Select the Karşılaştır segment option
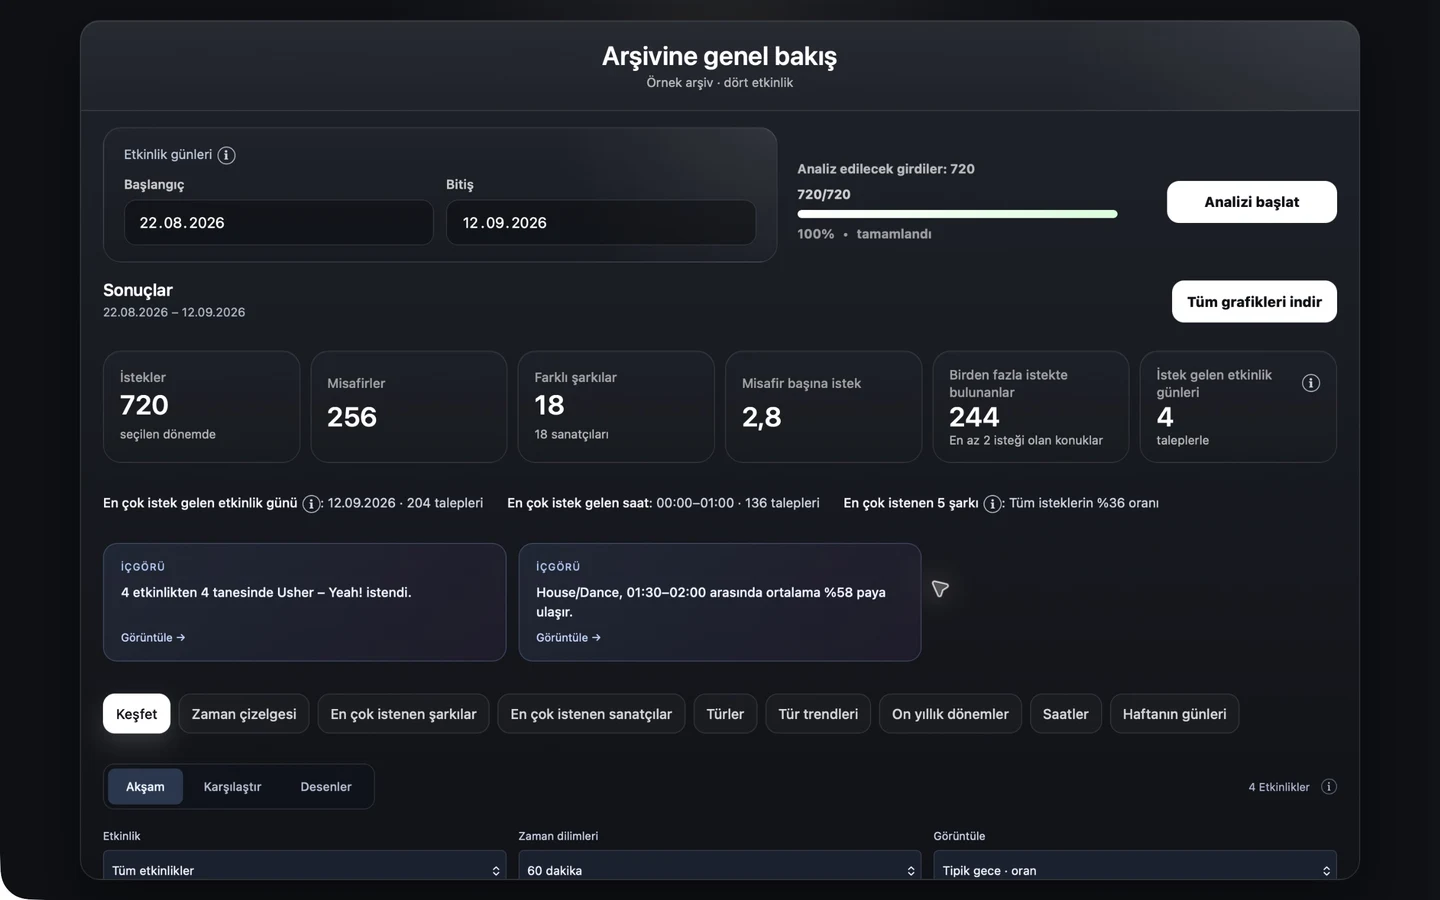The height and width of the screenshot is (900, 1440). pyautogui.click(x=232, y=787)
